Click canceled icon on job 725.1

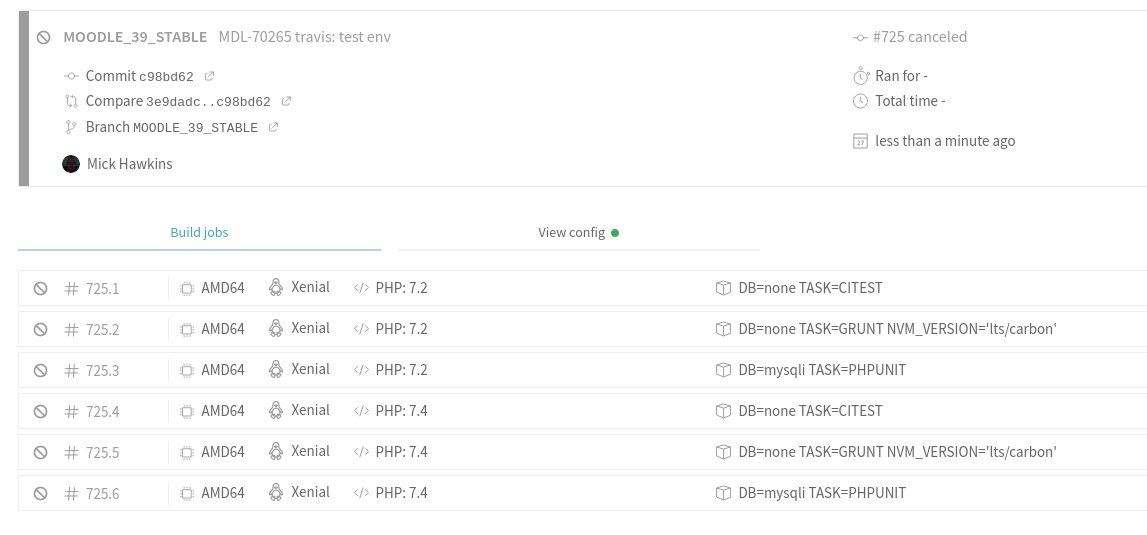[x=40, y=288]
